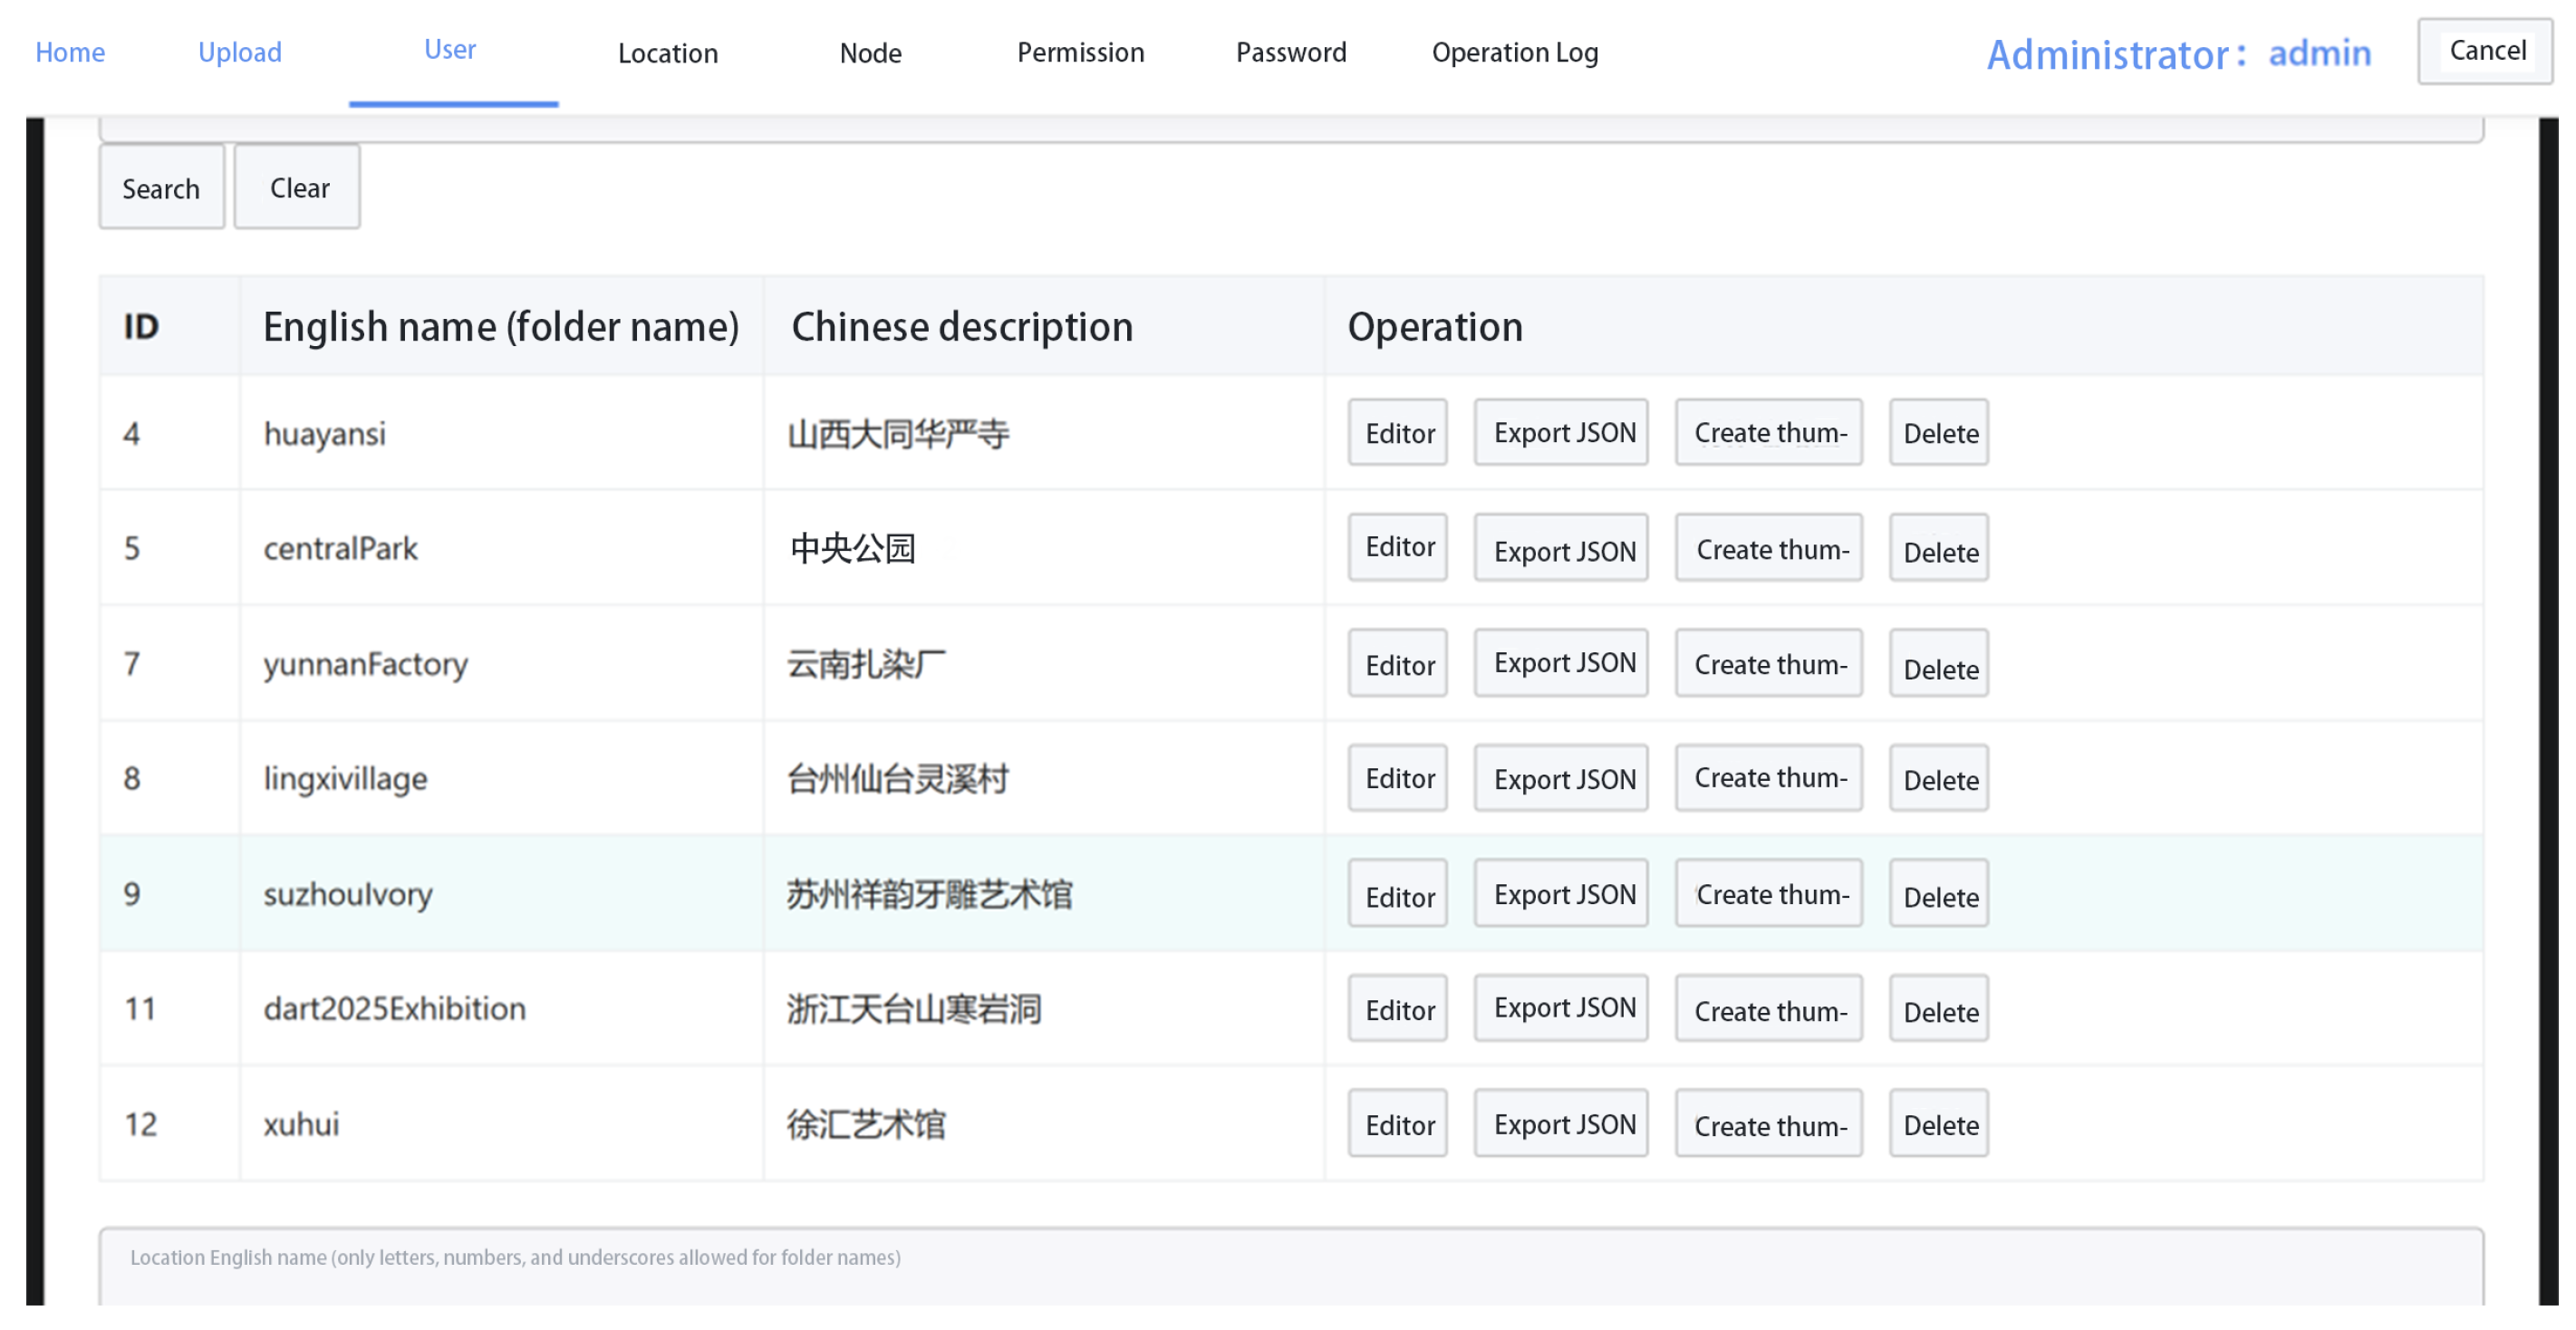Delete the dart2025Exhibition location
The image size is (2576, 1330).
tap(1939, 1009)
